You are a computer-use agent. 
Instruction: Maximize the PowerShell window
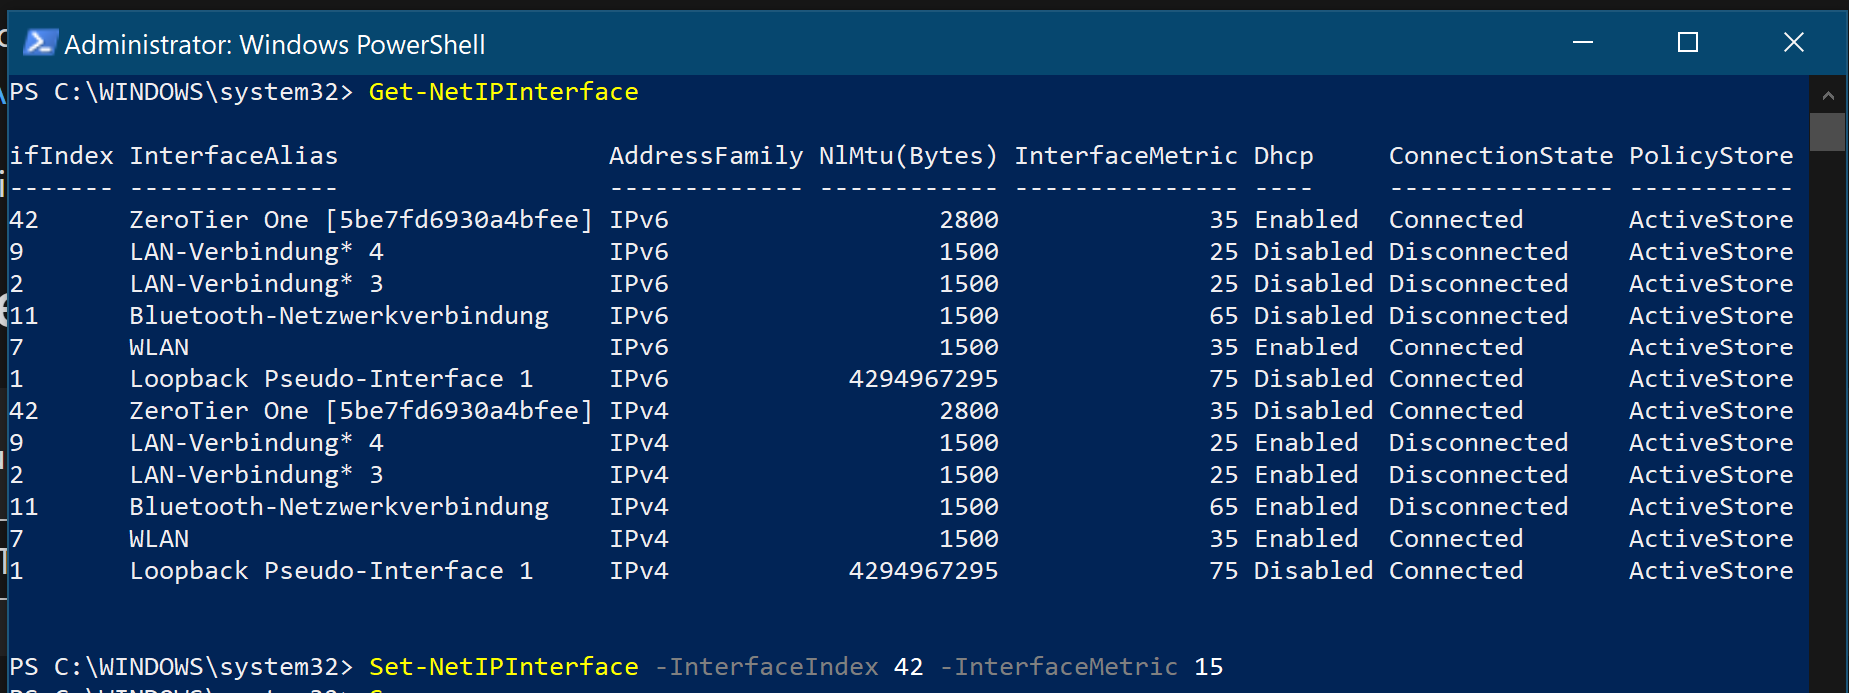1688,42
